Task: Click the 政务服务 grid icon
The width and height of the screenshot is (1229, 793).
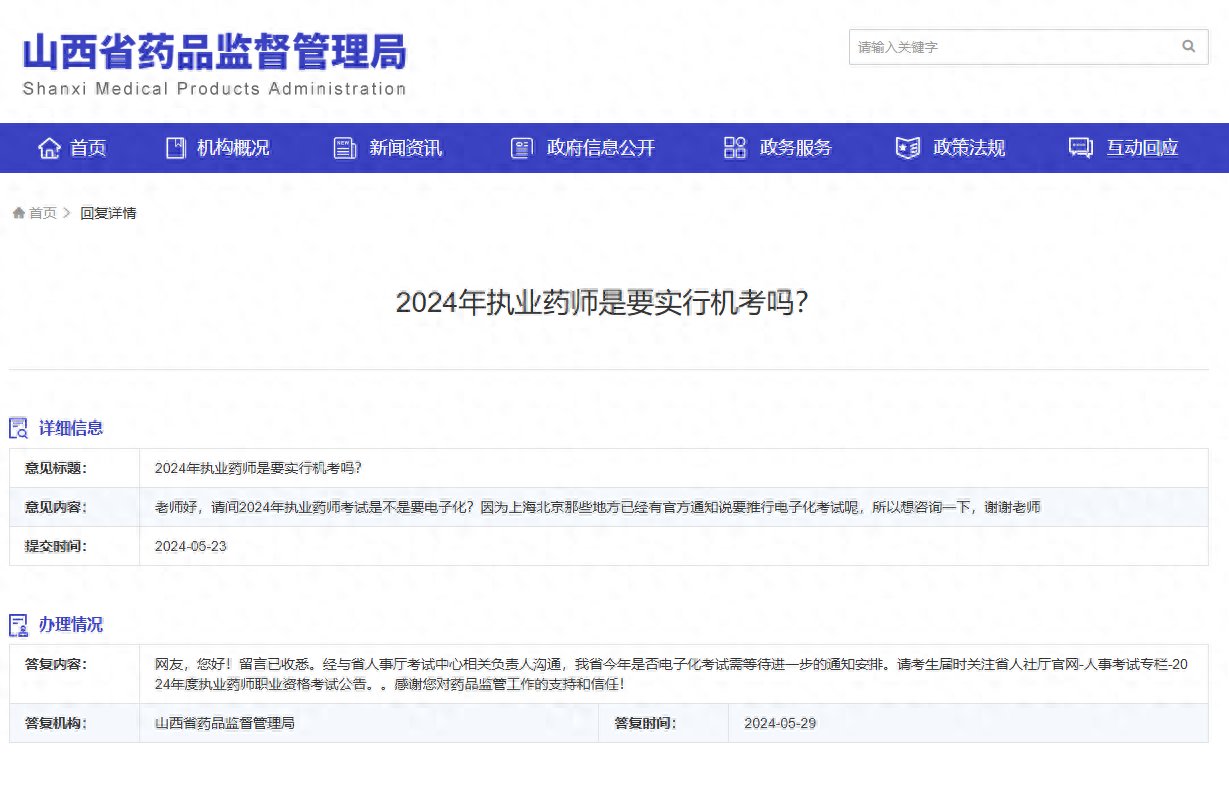Action: [x=735, y=148]
